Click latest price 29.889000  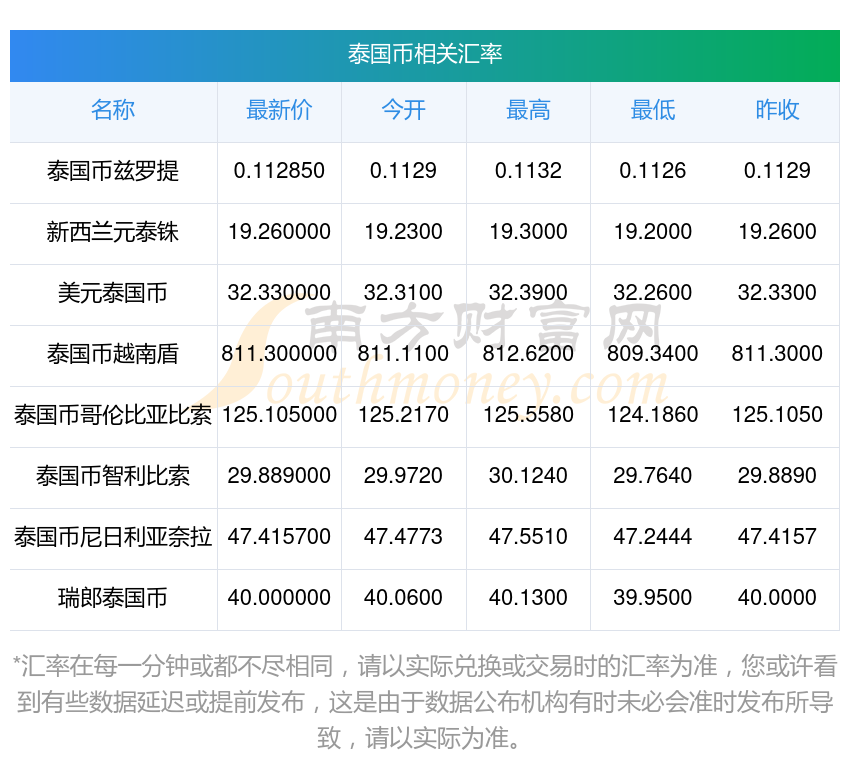click(279, 476)
